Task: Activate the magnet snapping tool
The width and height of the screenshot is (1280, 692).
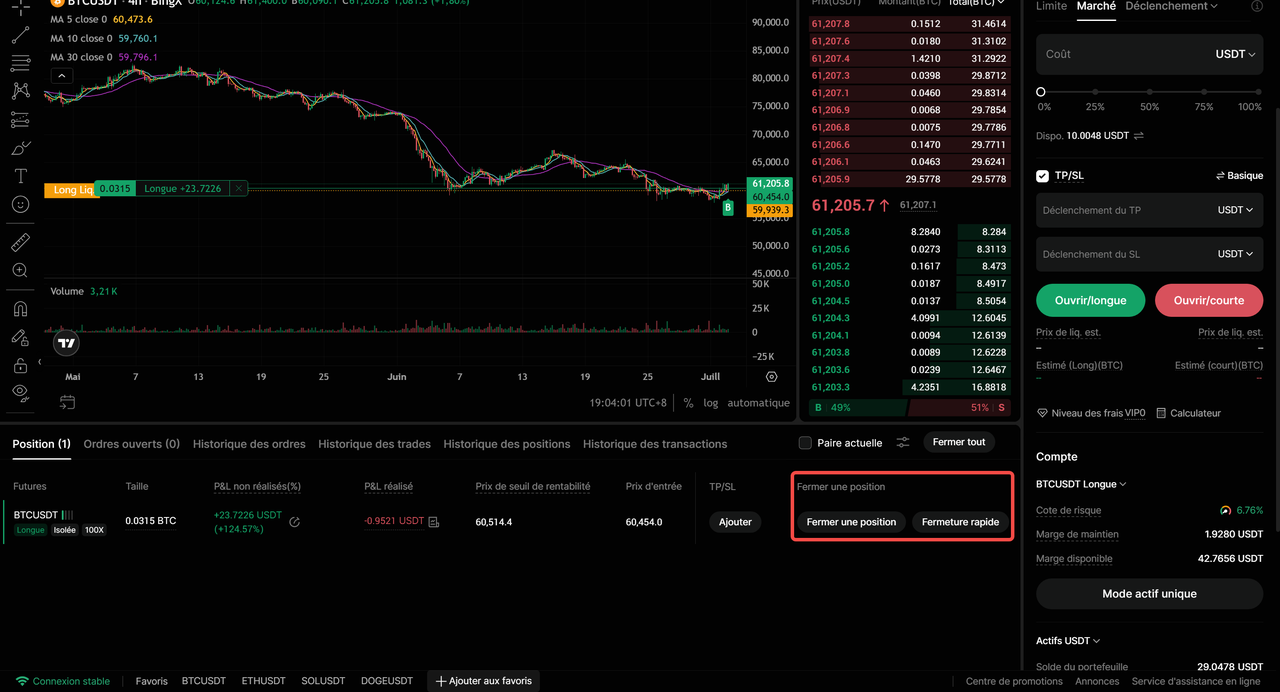Action: pyautogui.click(x=20, y=309)
